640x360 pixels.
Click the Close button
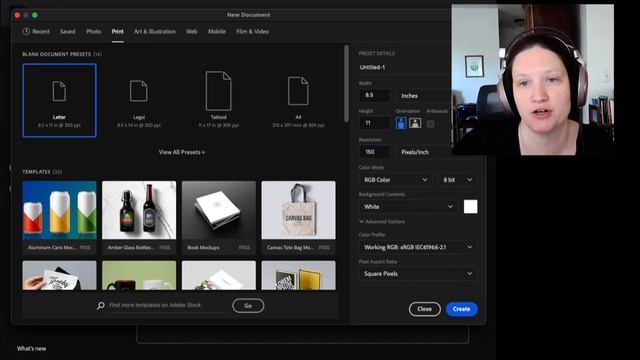tap(424, 309)
